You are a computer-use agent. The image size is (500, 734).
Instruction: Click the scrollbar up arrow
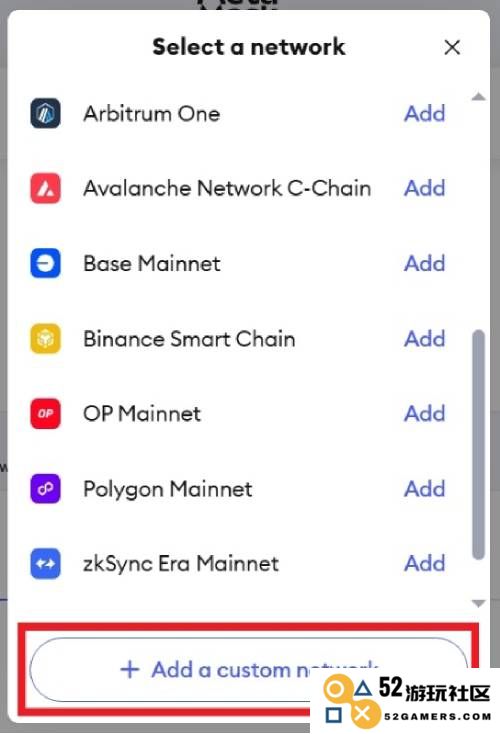click(478, 97)
